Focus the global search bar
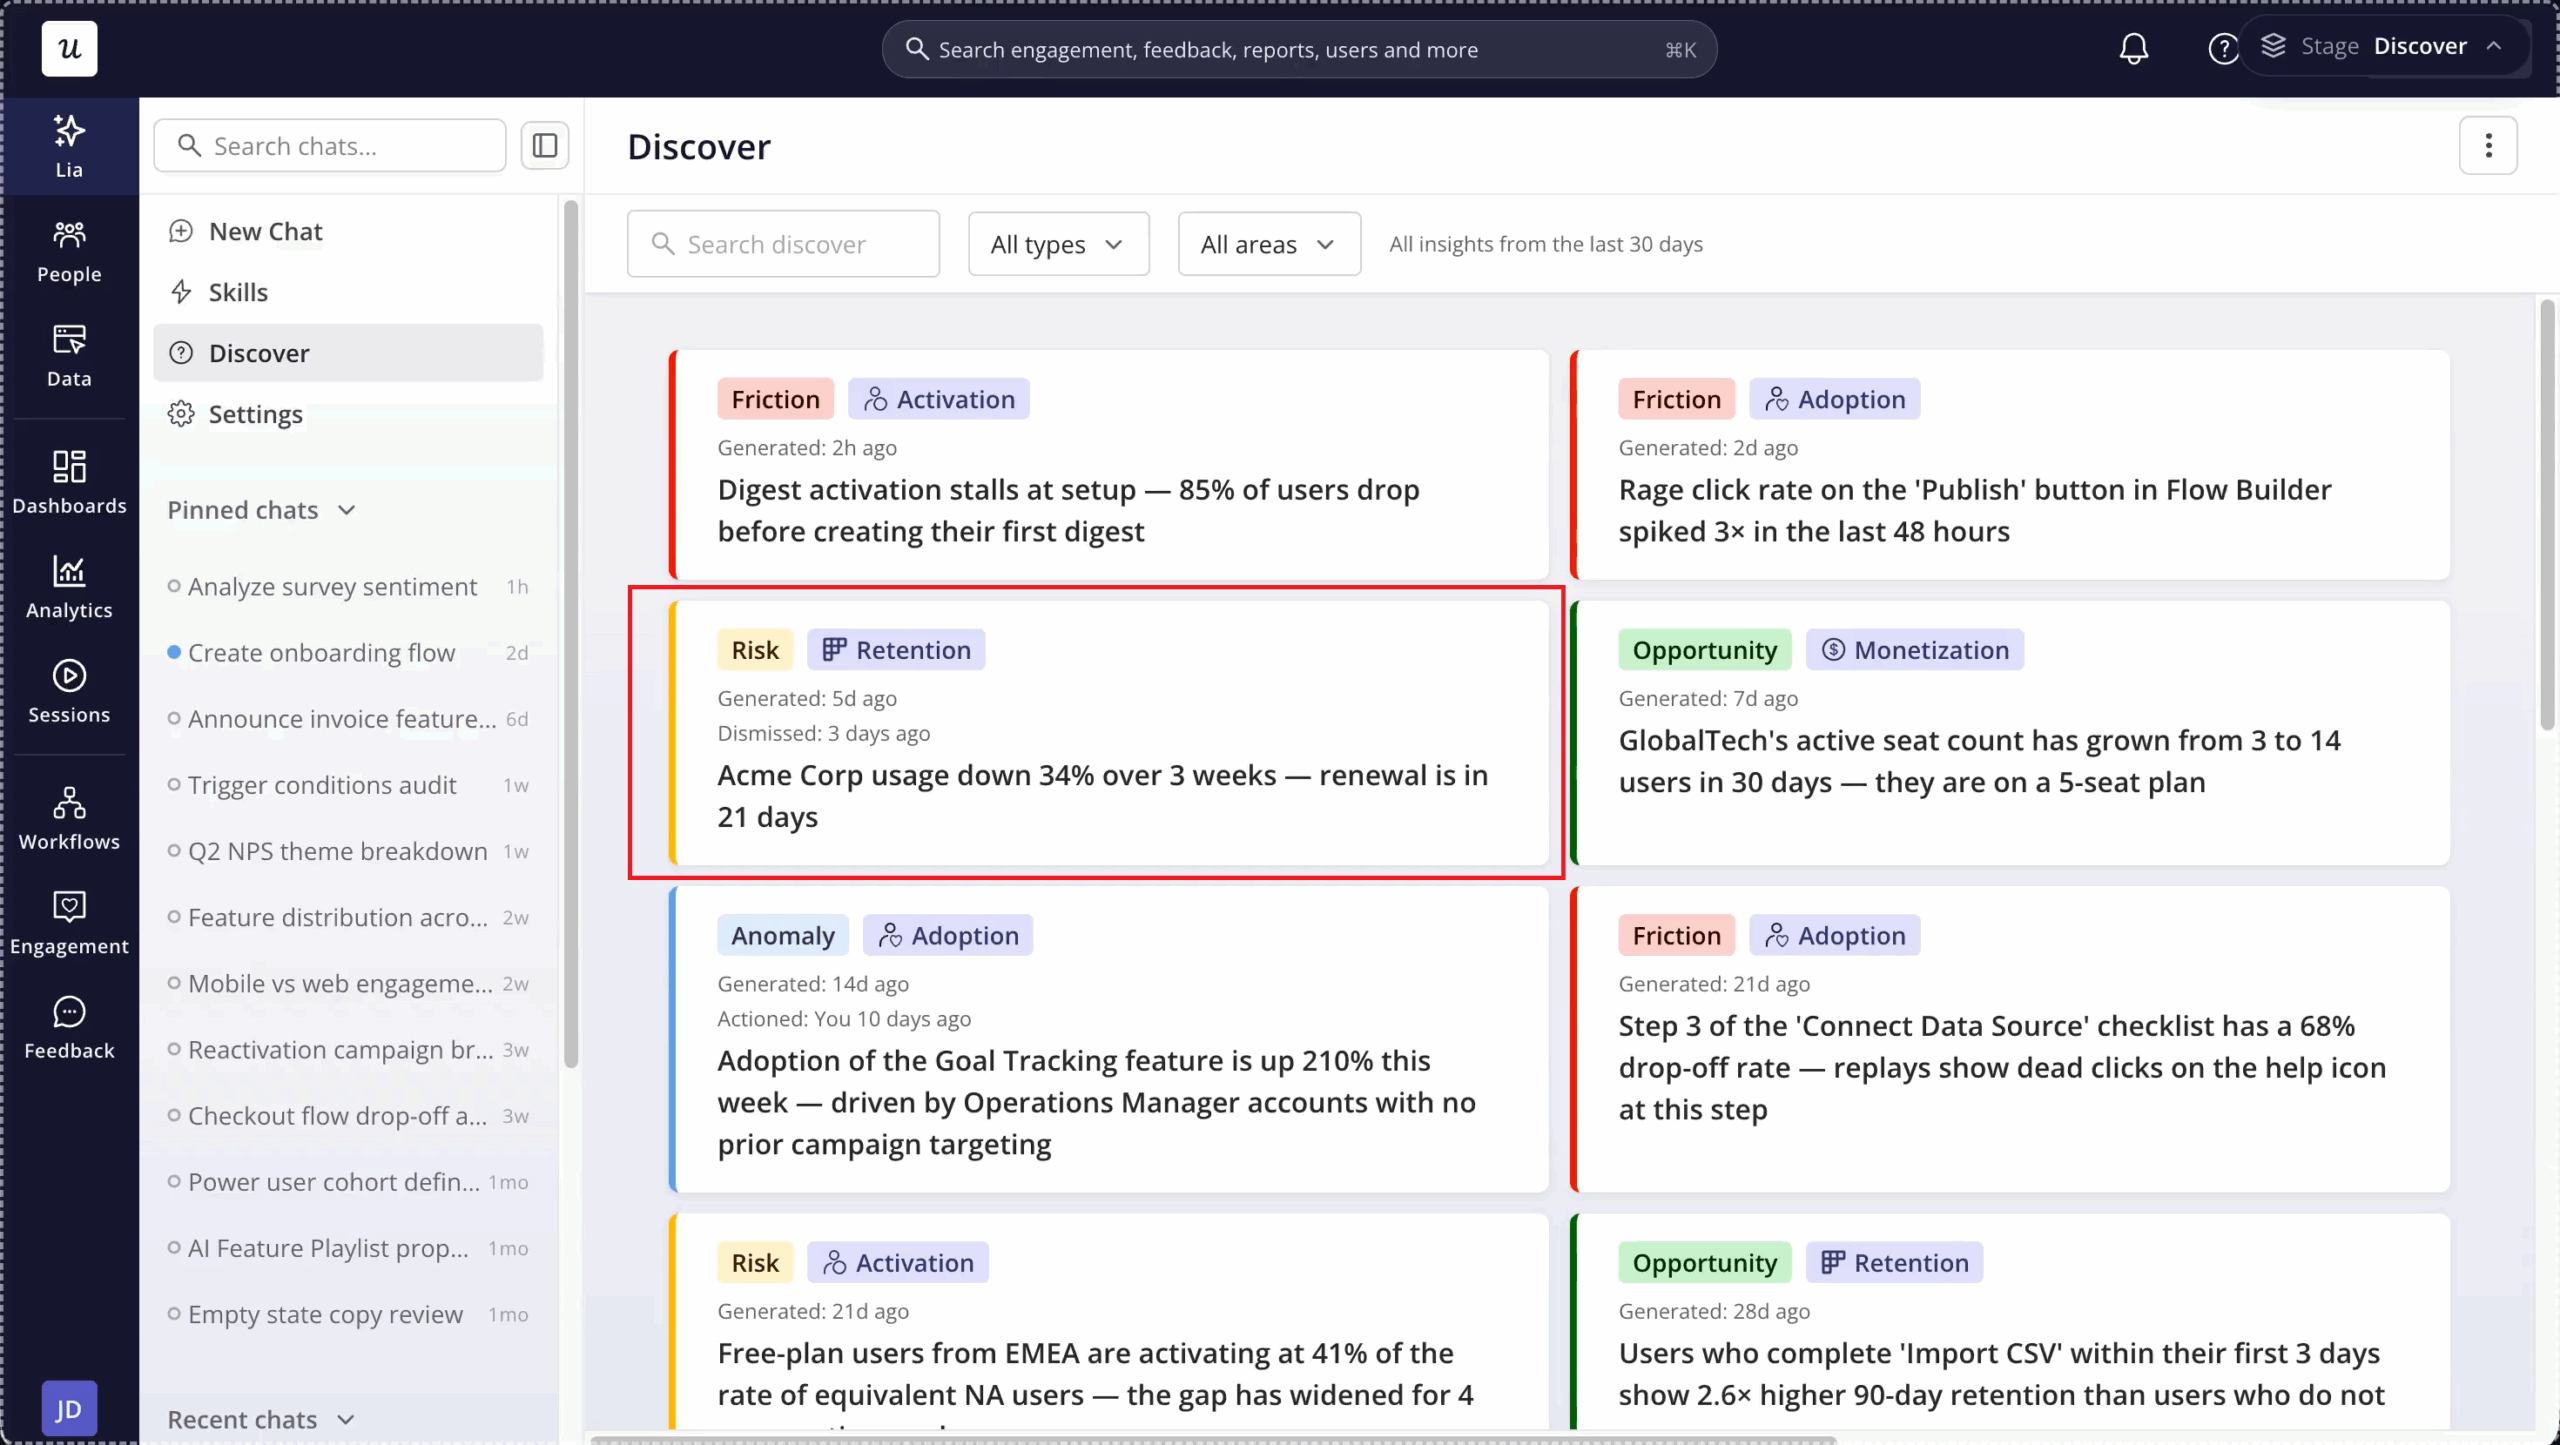The width and height of the screenshot is (2560, 1445). pos(1299,49)
